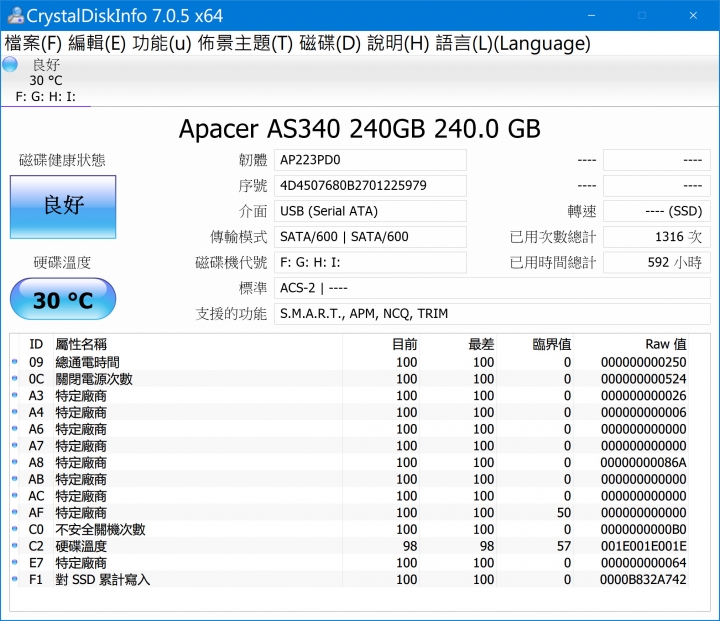Click the supported features field S.M.A.R.T., APM, NCQ, TRIM
Screen dimensions: 720x621
492,314
